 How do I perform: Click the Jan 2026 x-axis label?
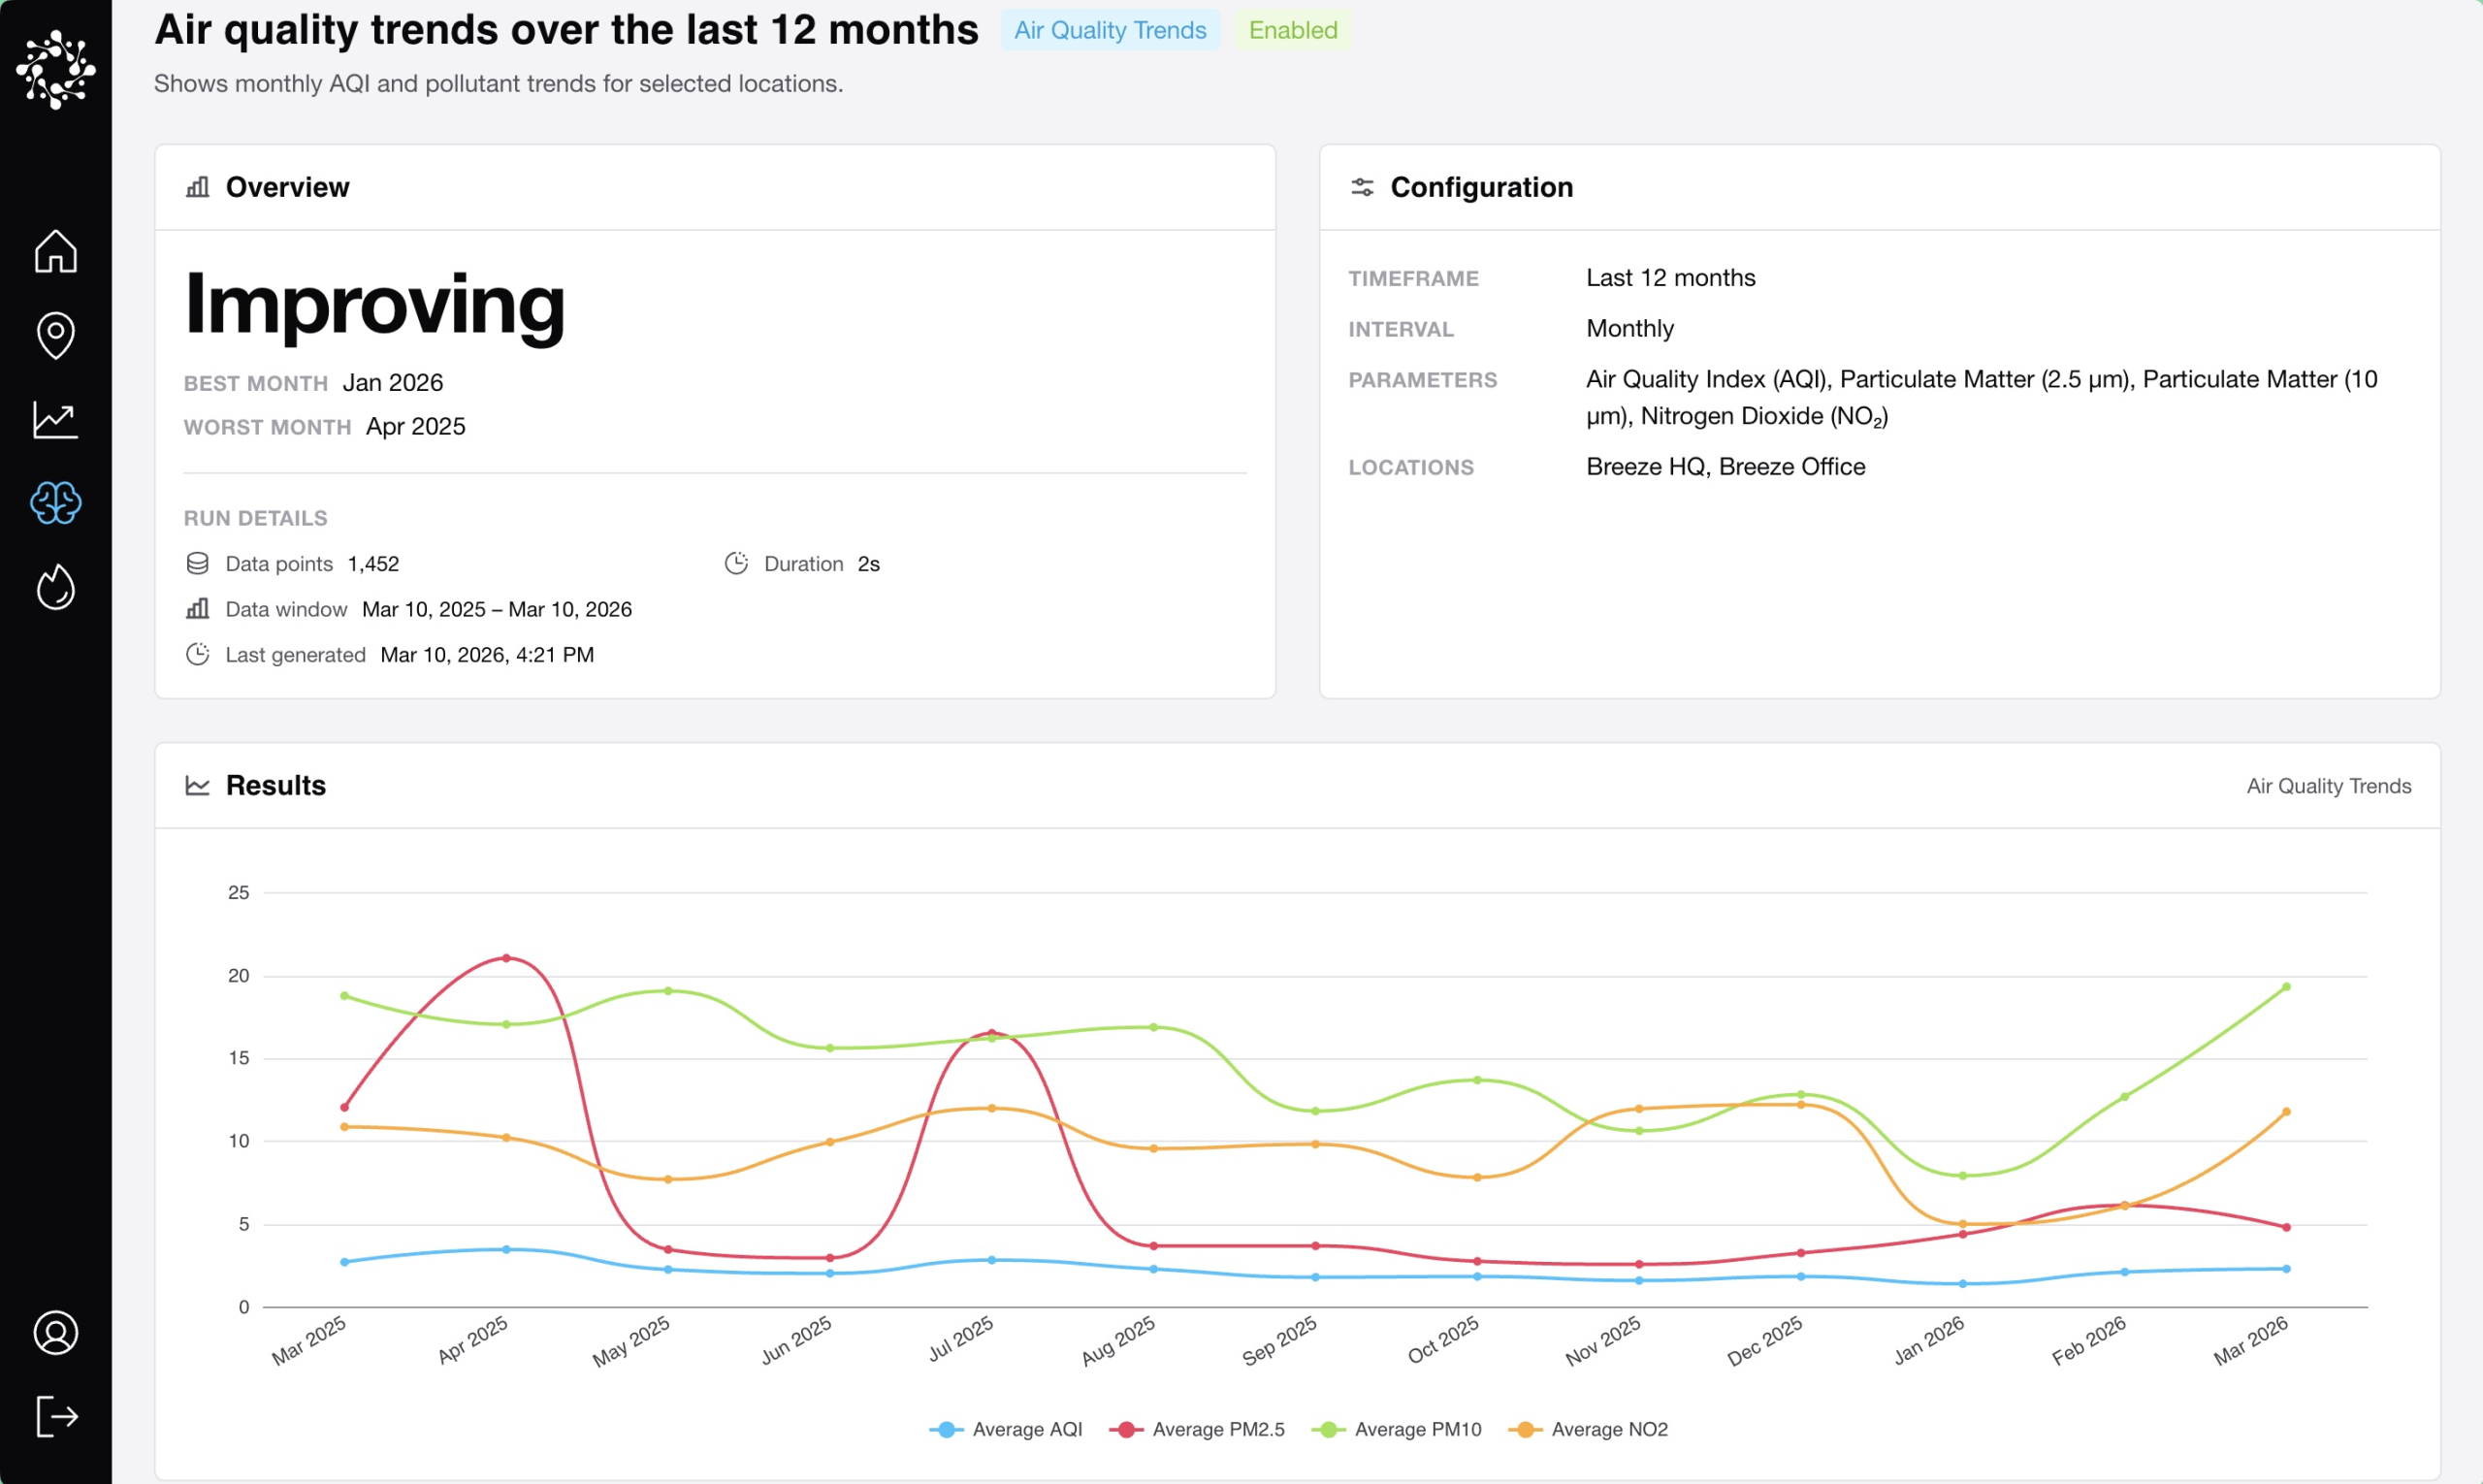coord(1929,1340)
